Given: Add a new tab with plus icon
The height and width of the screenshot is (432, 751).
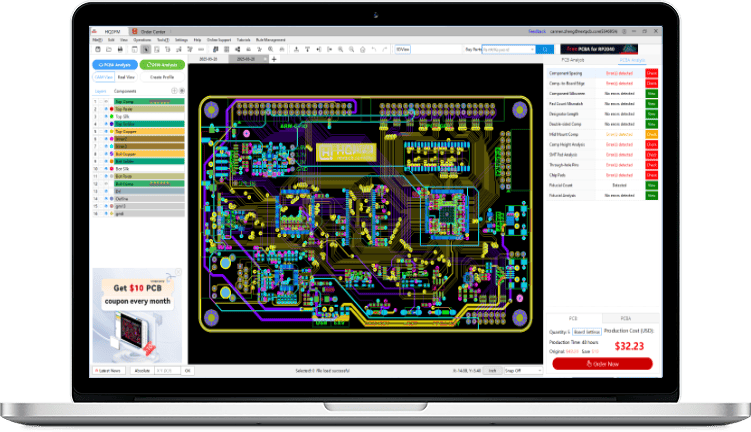Looking at the screenshot, I should point(274,59).
